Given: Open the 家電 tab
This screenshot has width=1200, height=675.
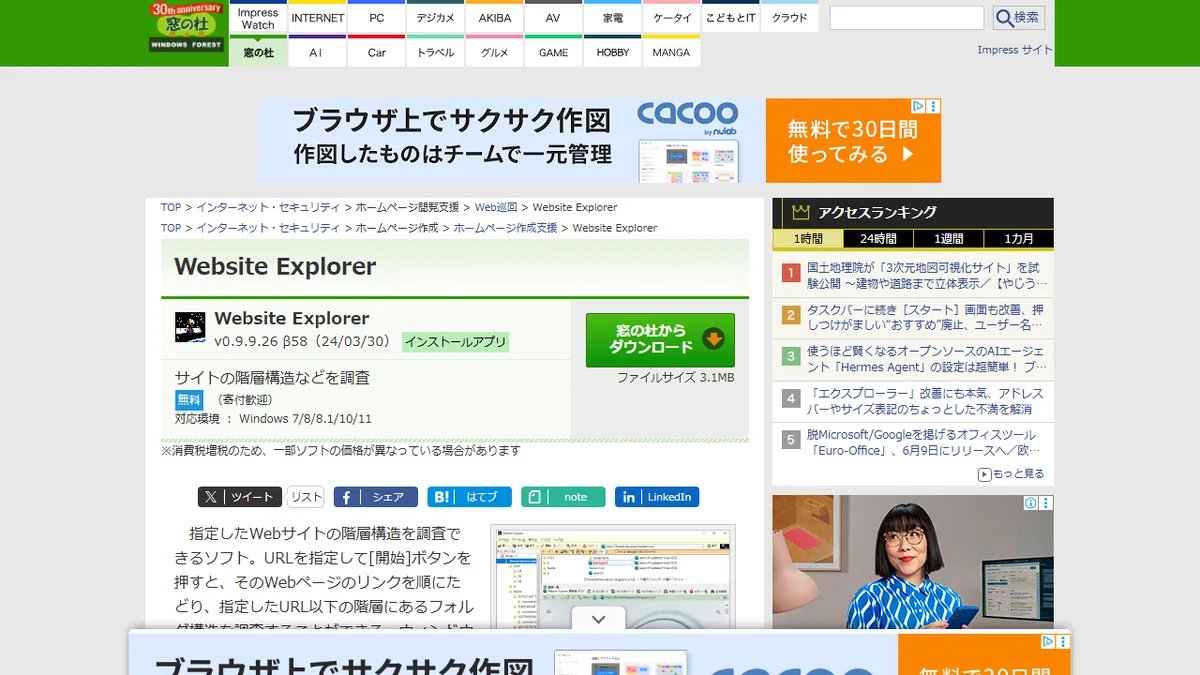Looking at the screenshot, I should [612, 18].
